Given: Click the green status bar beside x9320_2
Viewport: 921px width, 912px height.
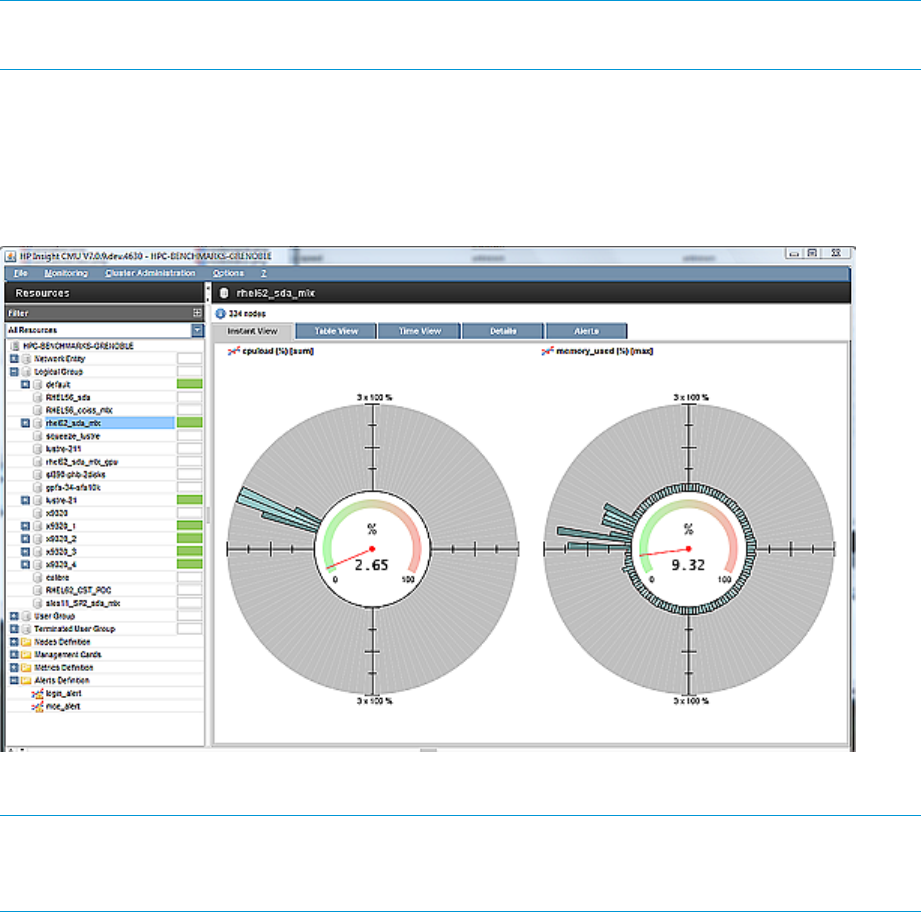Looking at the screenshot, I should tap(190, 538).
